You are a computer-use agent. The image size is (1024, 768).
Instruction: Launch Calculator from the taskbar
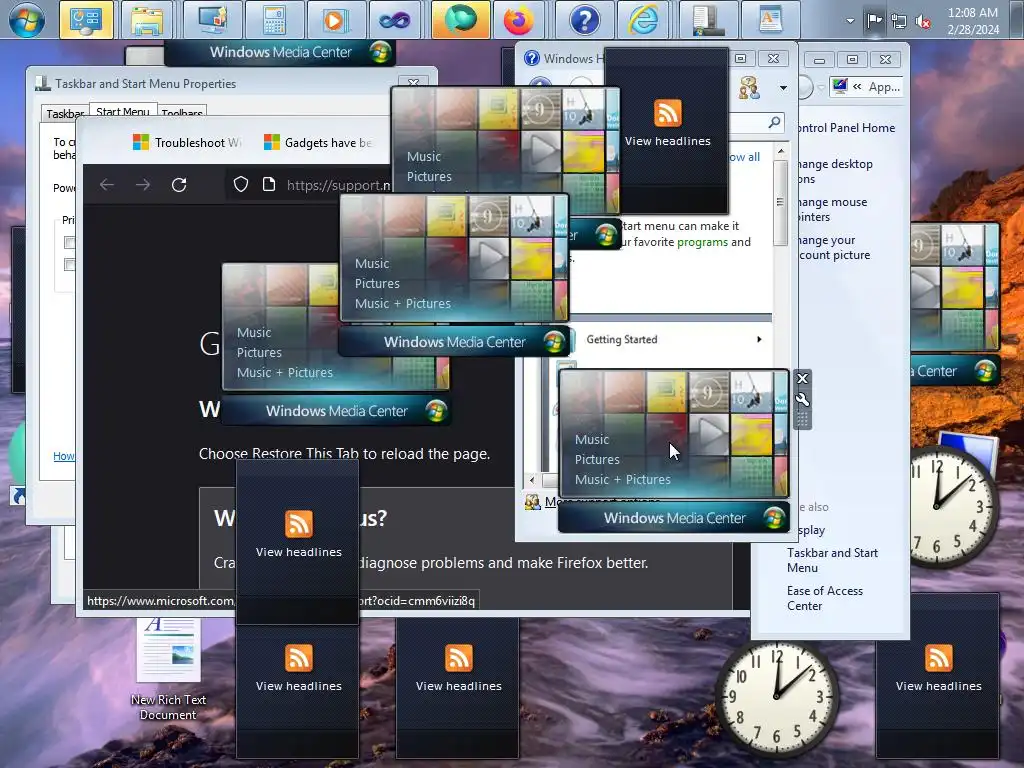[x=274, y=20]
